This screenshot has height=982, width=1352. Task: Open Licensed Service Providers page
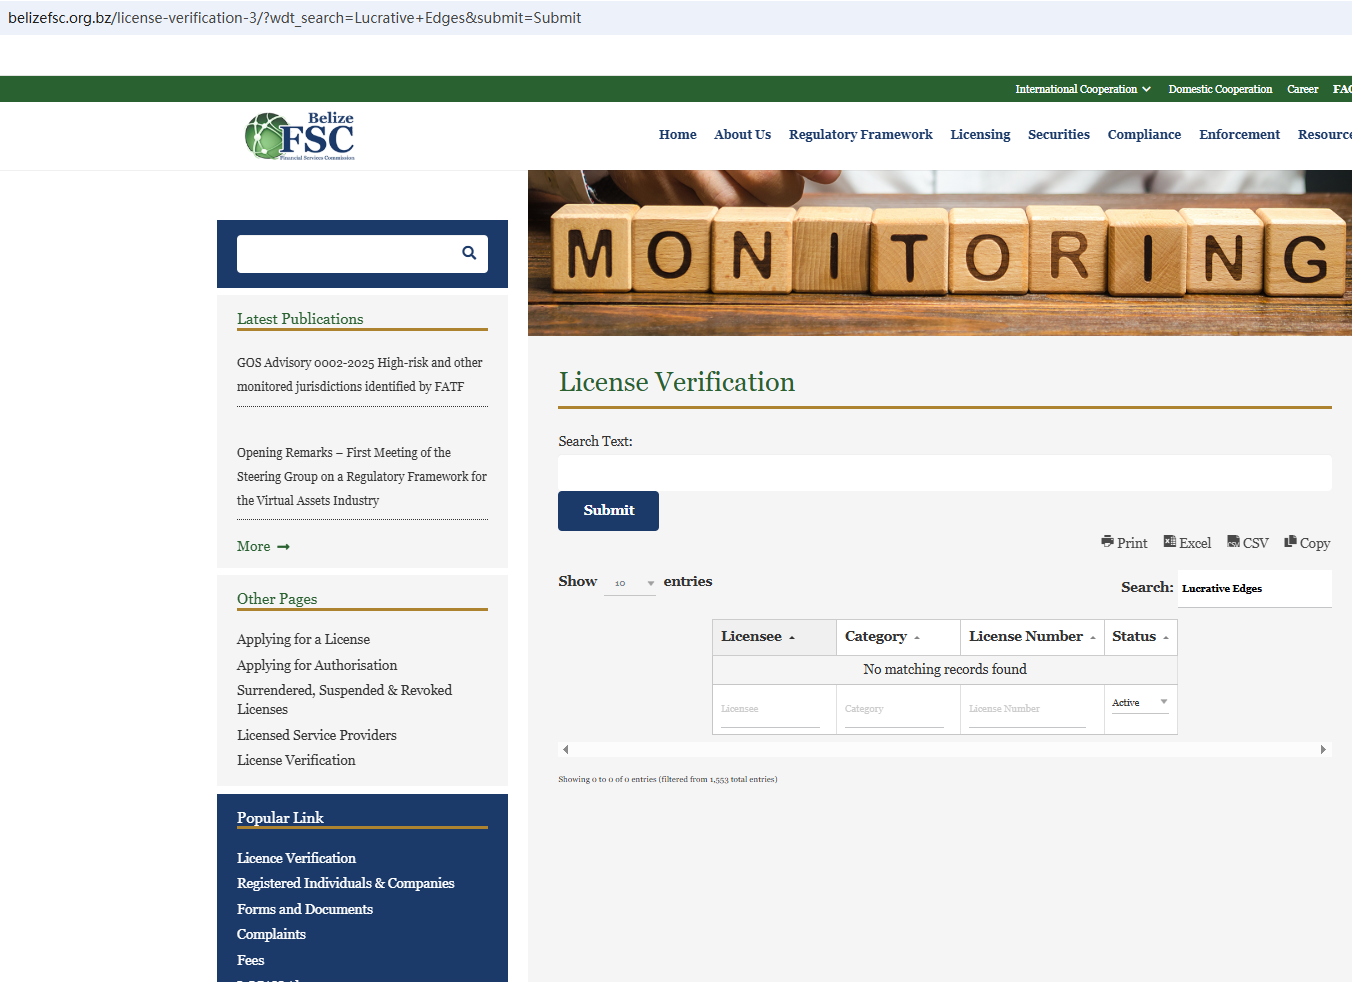tap(316, 735)
